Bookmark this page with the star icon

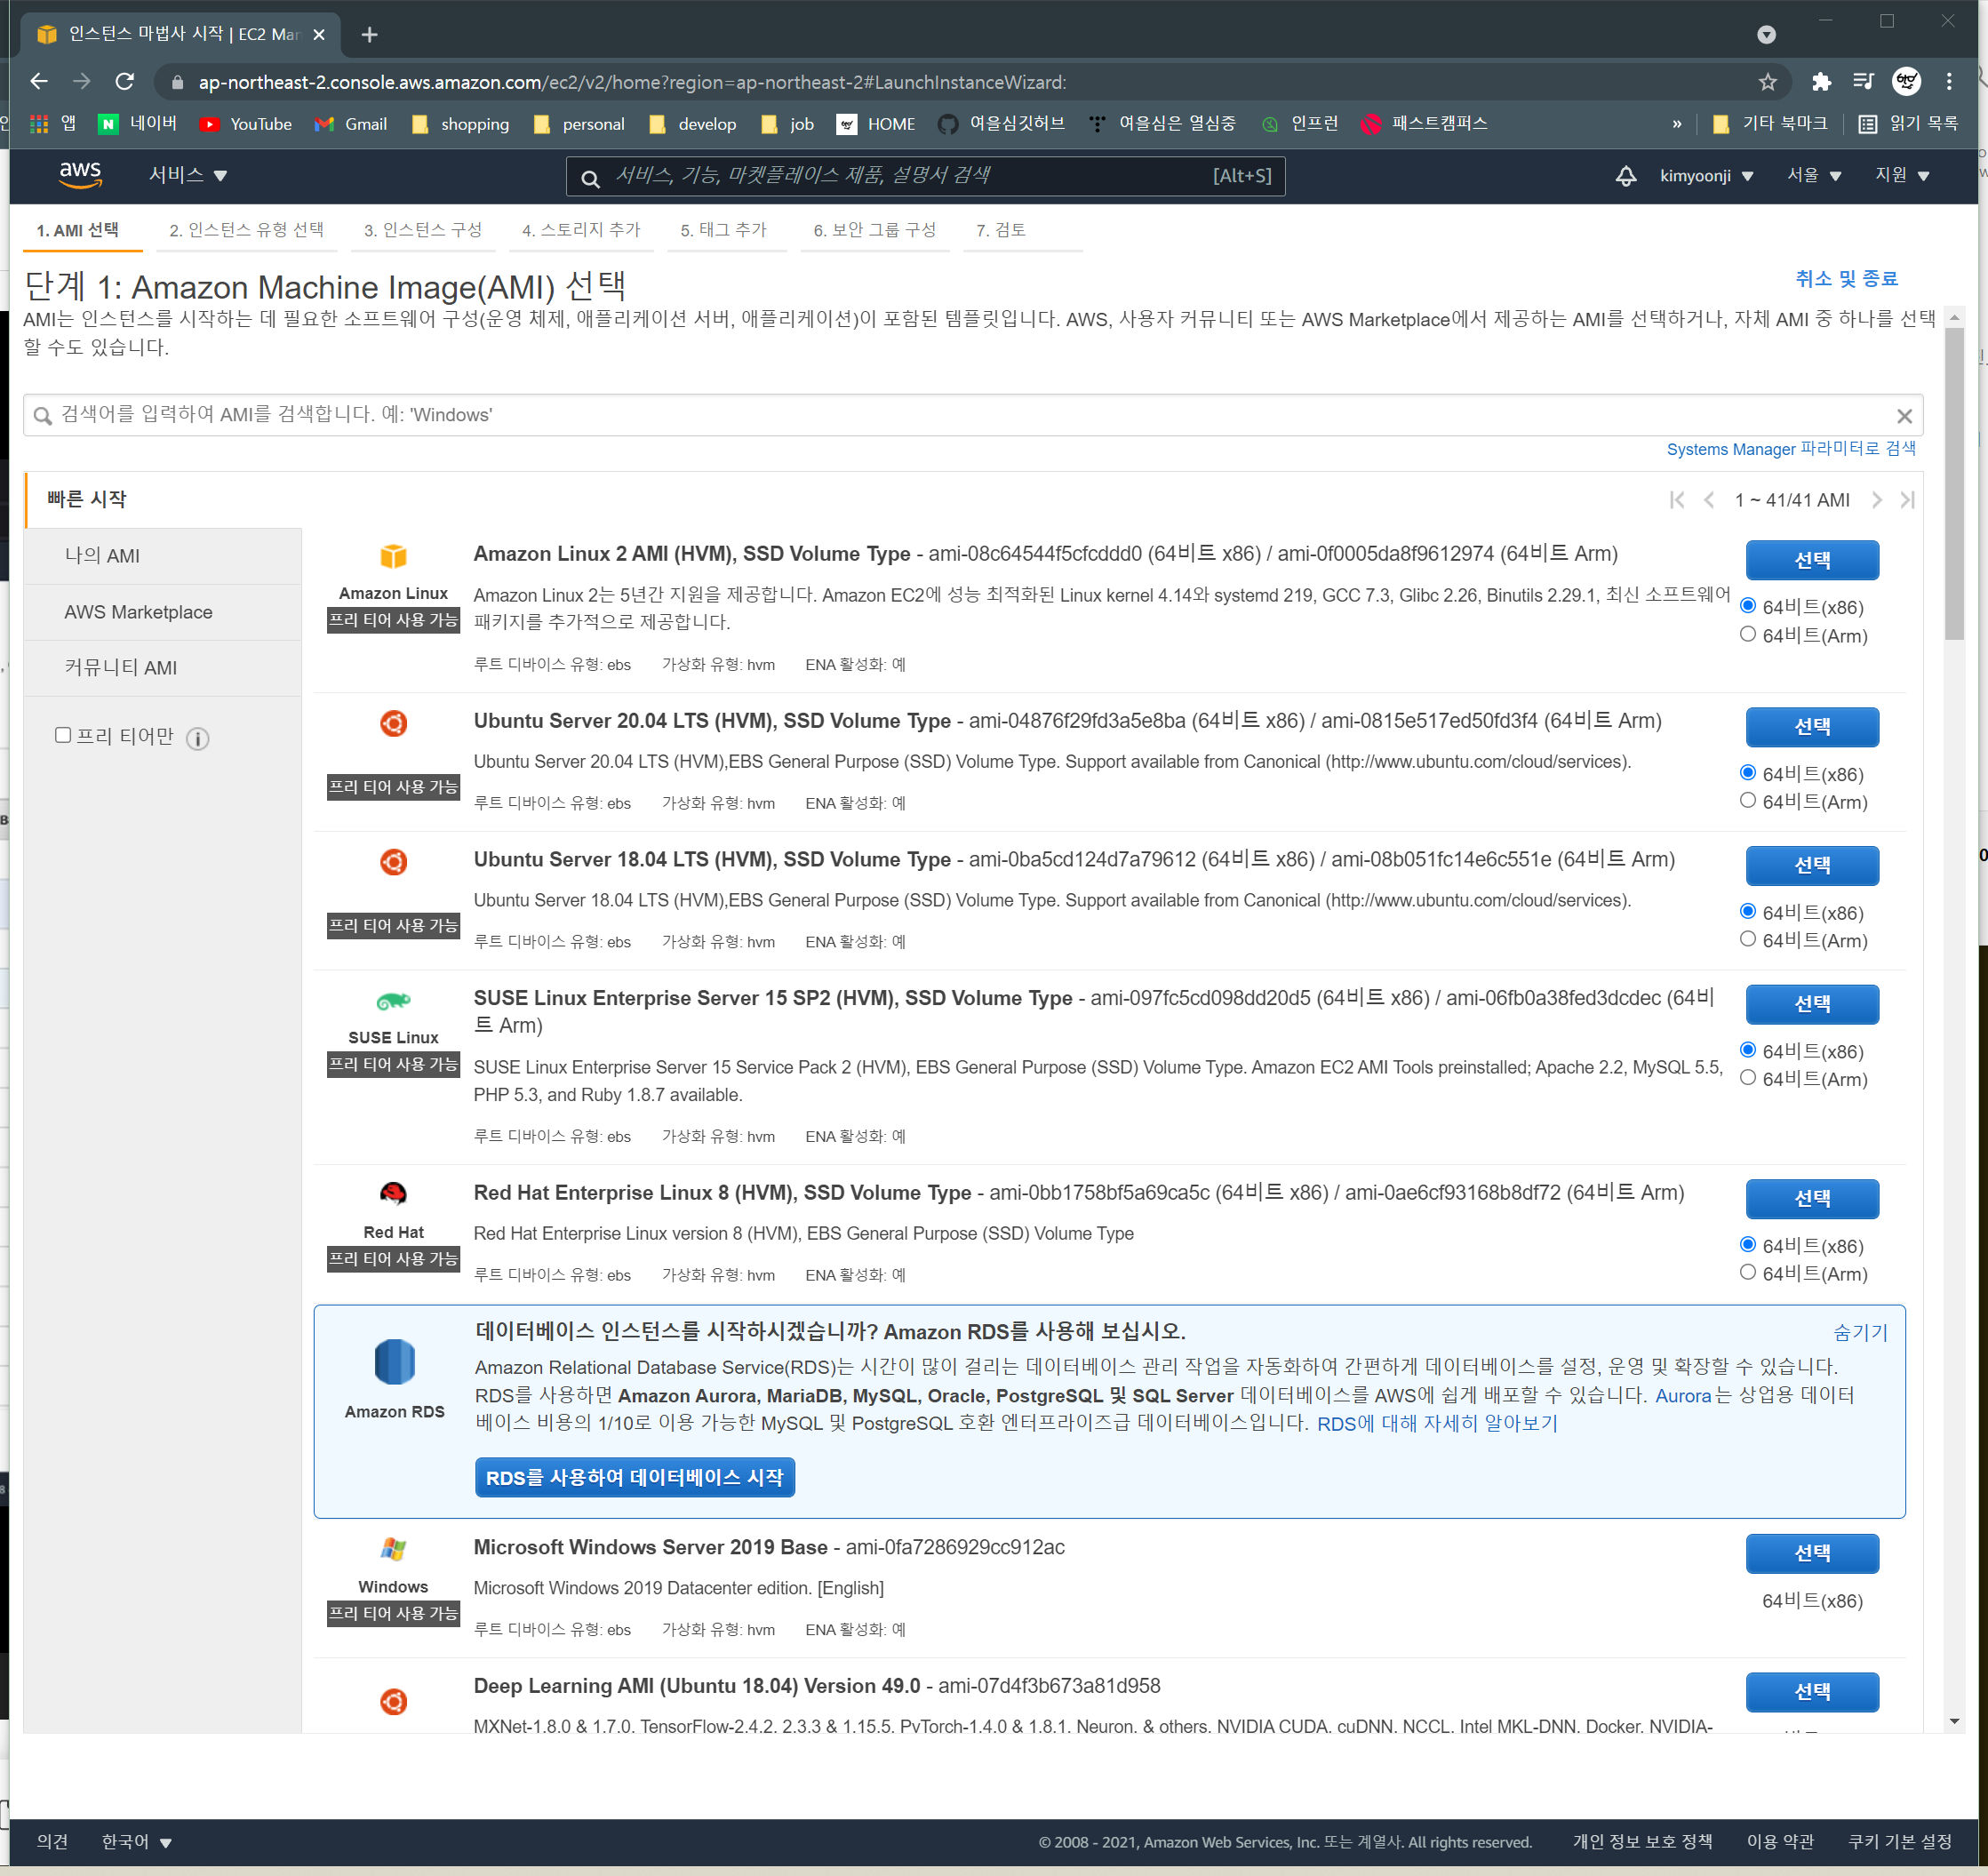tap(1768, 82)
